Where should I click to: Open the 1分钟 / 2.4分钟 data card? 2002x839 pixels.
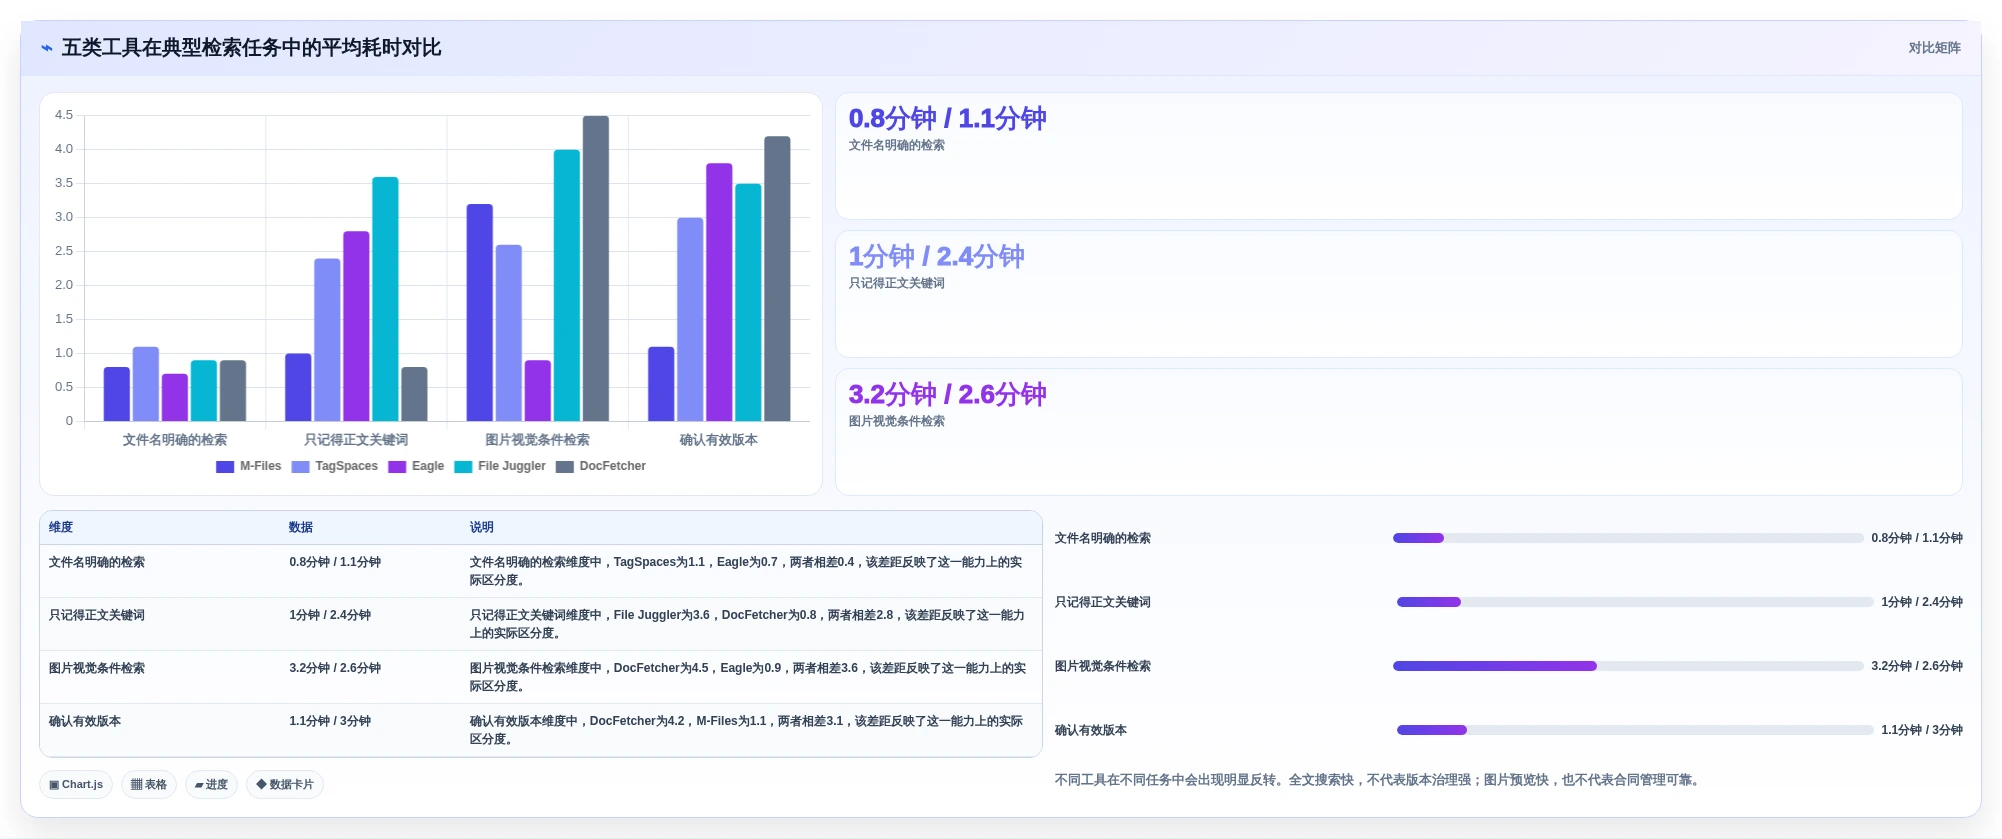click(1398, 294)
